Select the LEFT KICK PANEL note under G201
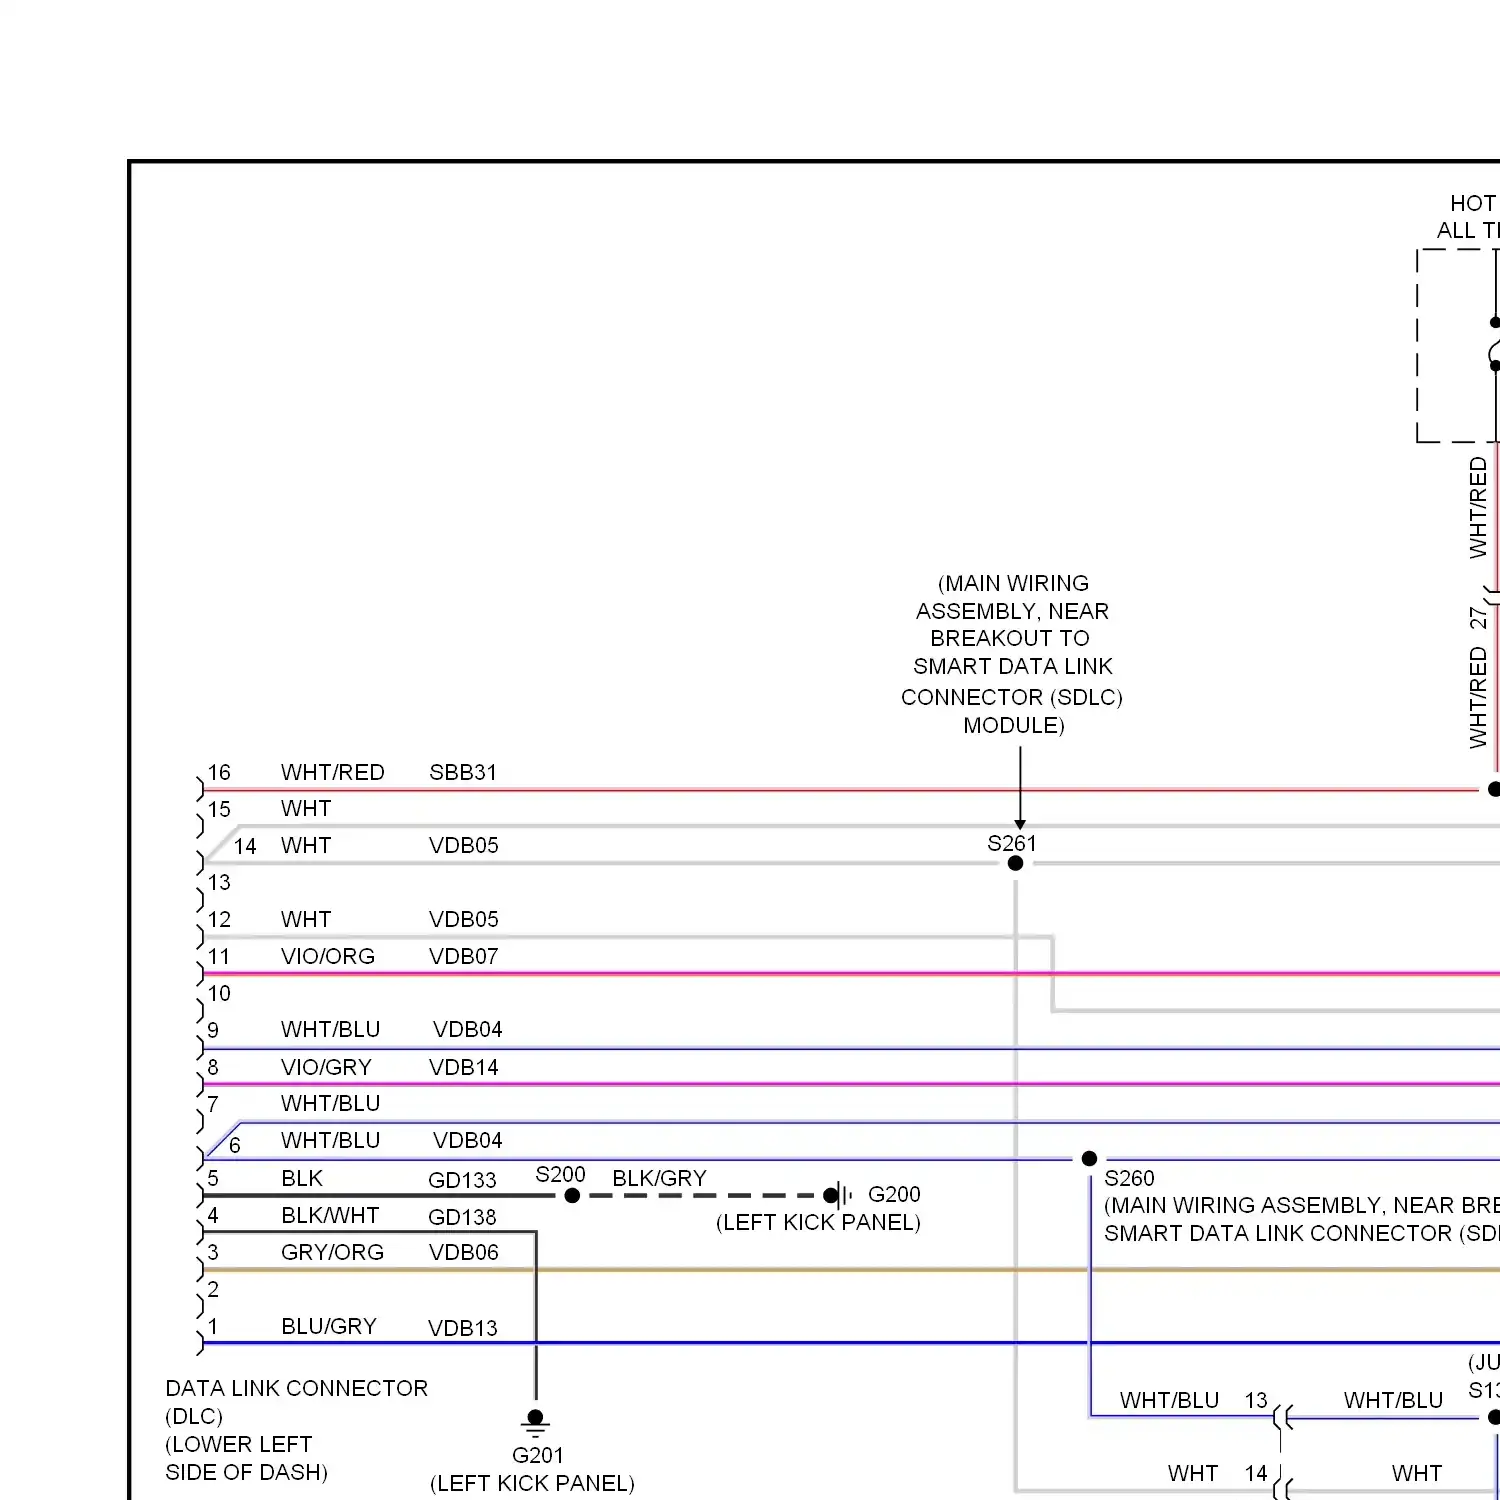The width and height of the screenshot is (1500, 1500). pos(532,1483)
